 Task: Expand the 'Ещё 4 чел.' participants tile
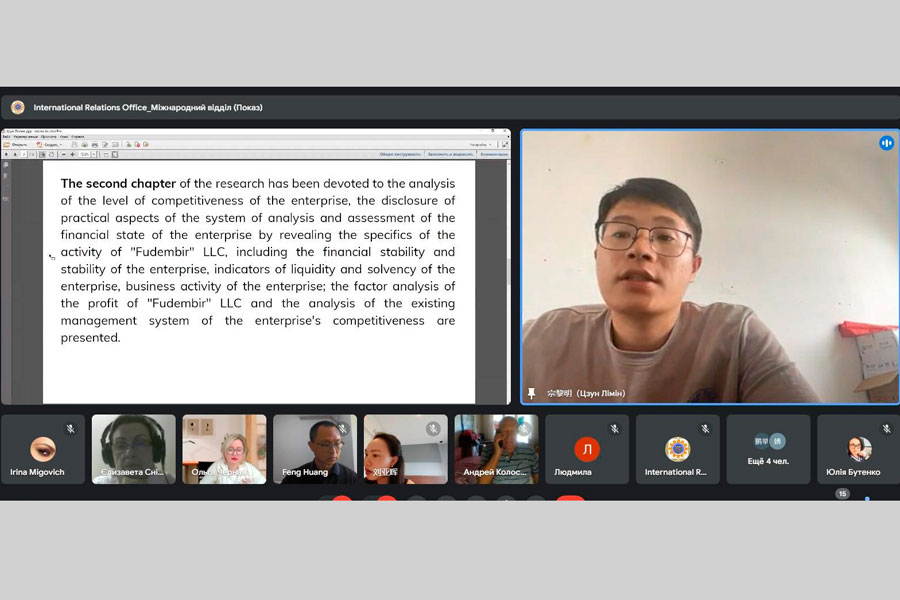pos(768,450)
